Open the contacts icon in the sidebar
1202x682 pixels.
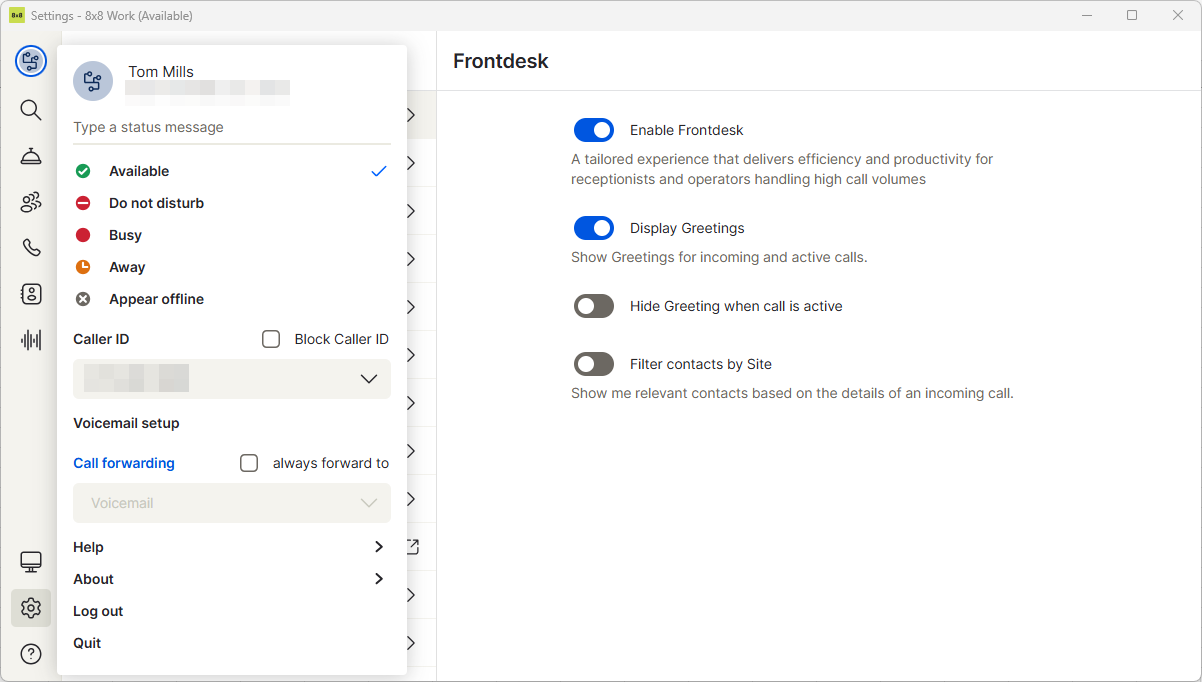pos(31,202)
